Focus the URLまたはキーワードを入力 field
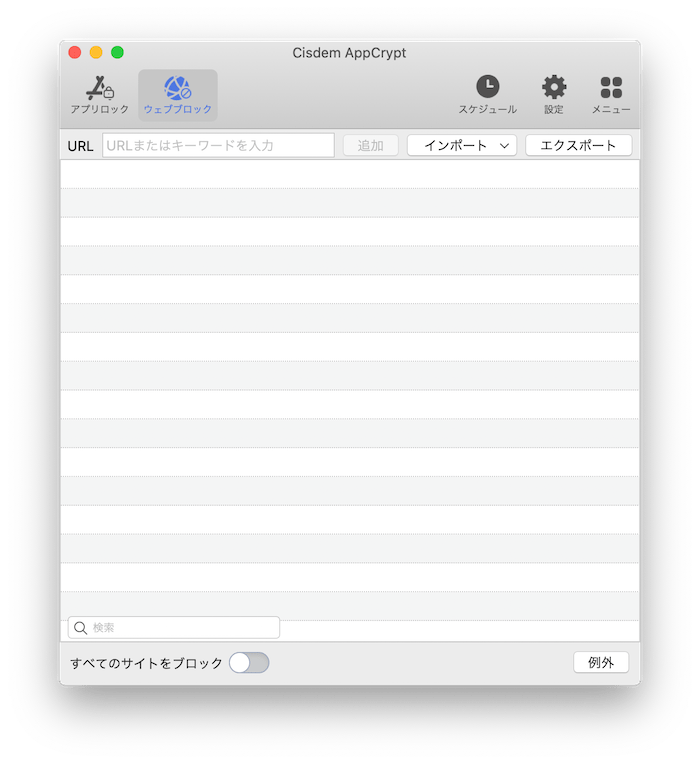The height and width of the screenshot is (764, 700). (218, 145)
